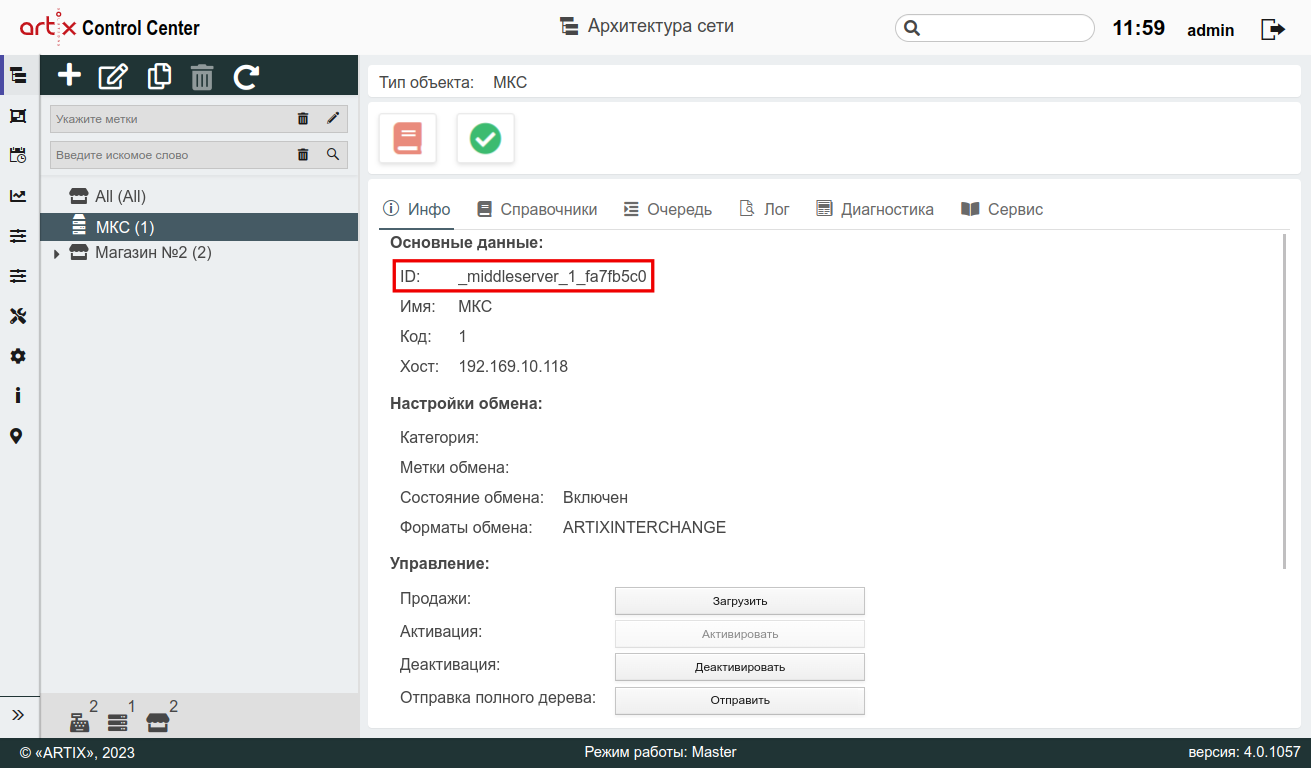Open the tools wrench sidebar icon
This screenshot has width=1311, height=768.
coord(17,316)
